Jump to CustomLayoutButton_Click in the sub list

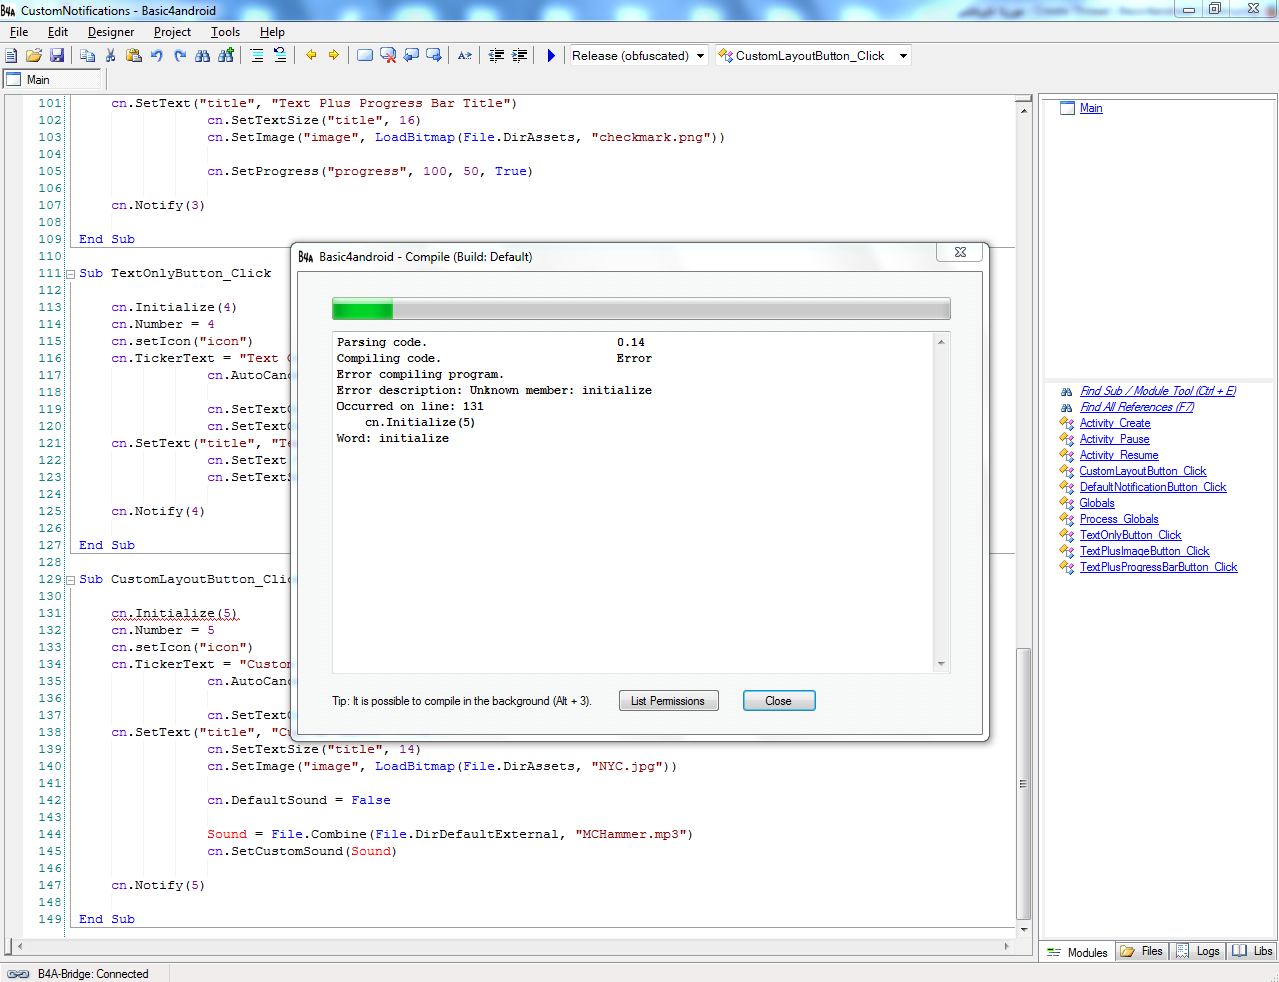(x=1143, y=471)
